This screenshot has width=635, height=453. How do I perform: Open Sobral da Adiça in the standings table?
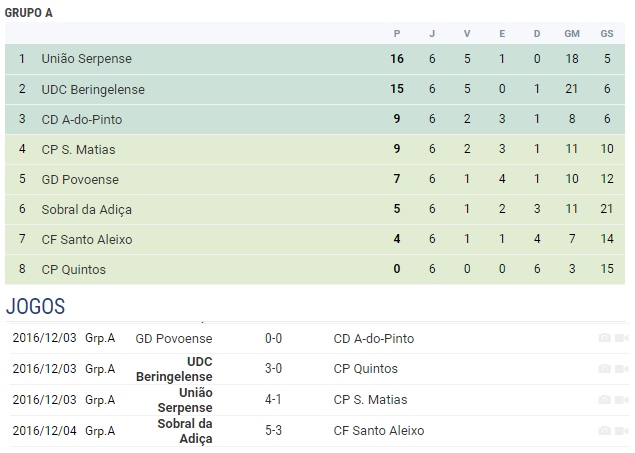point(86,209)
